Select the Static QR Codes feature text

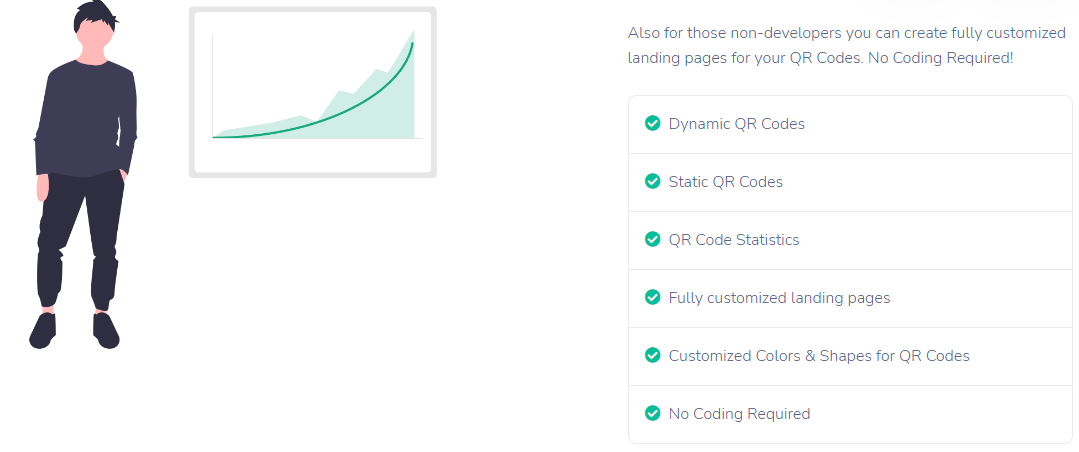coord(725,182)
